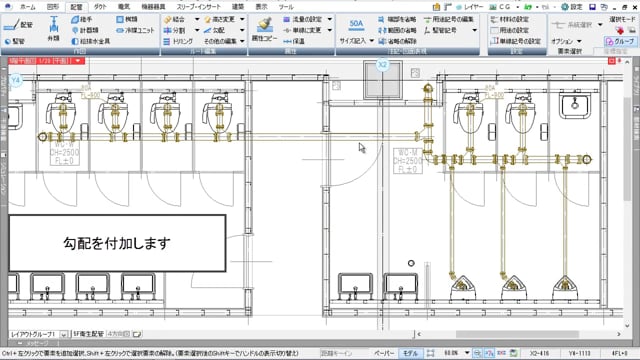Select the 計器類 instruments tool

click(x=85, y=30)
